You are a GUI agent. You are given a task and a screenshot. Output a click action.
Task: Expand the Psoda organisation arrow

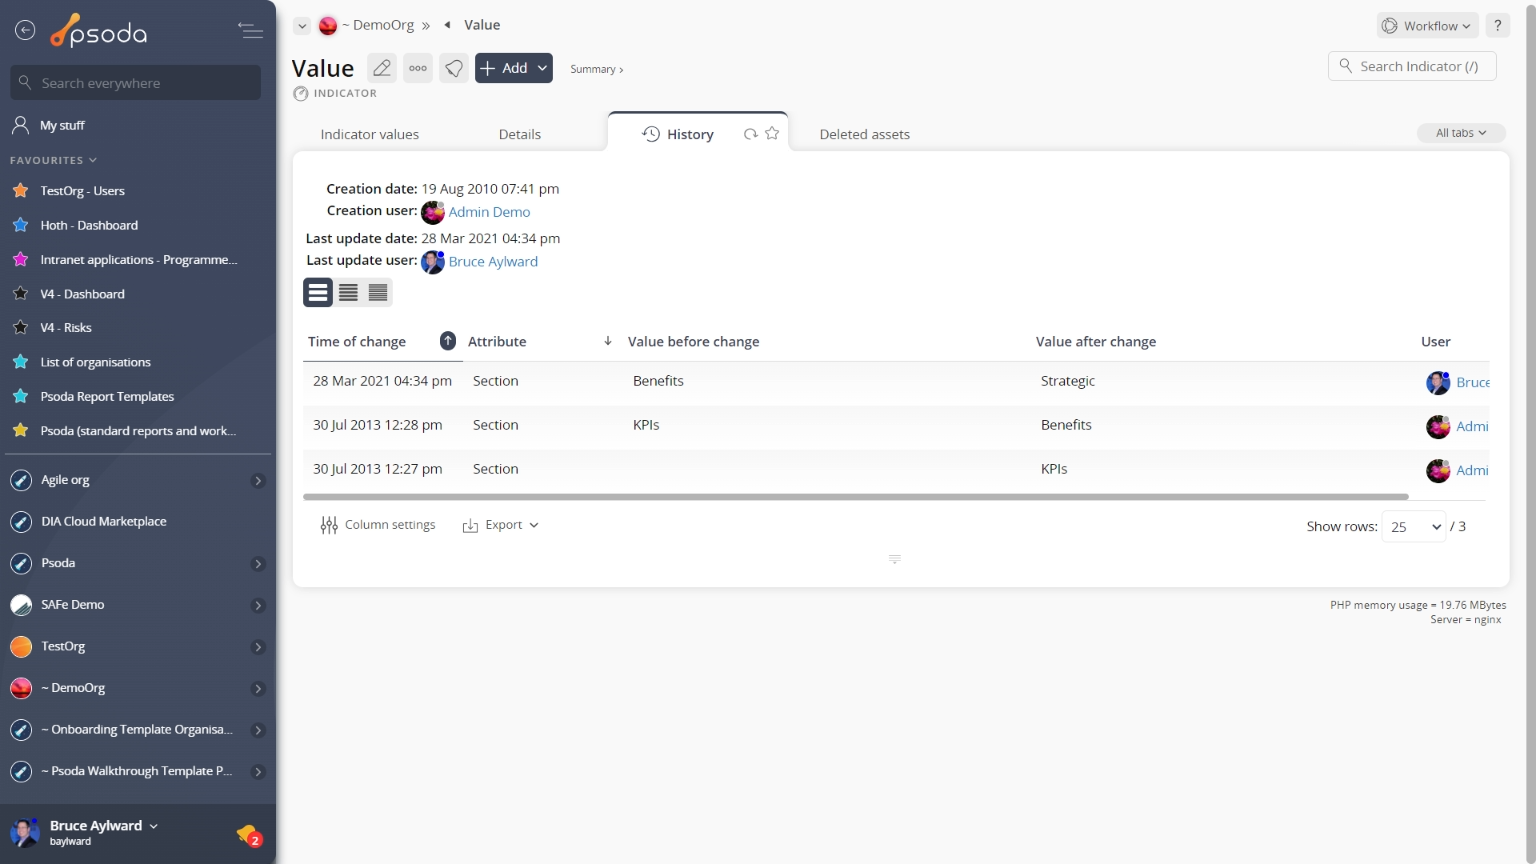point(258,564)
